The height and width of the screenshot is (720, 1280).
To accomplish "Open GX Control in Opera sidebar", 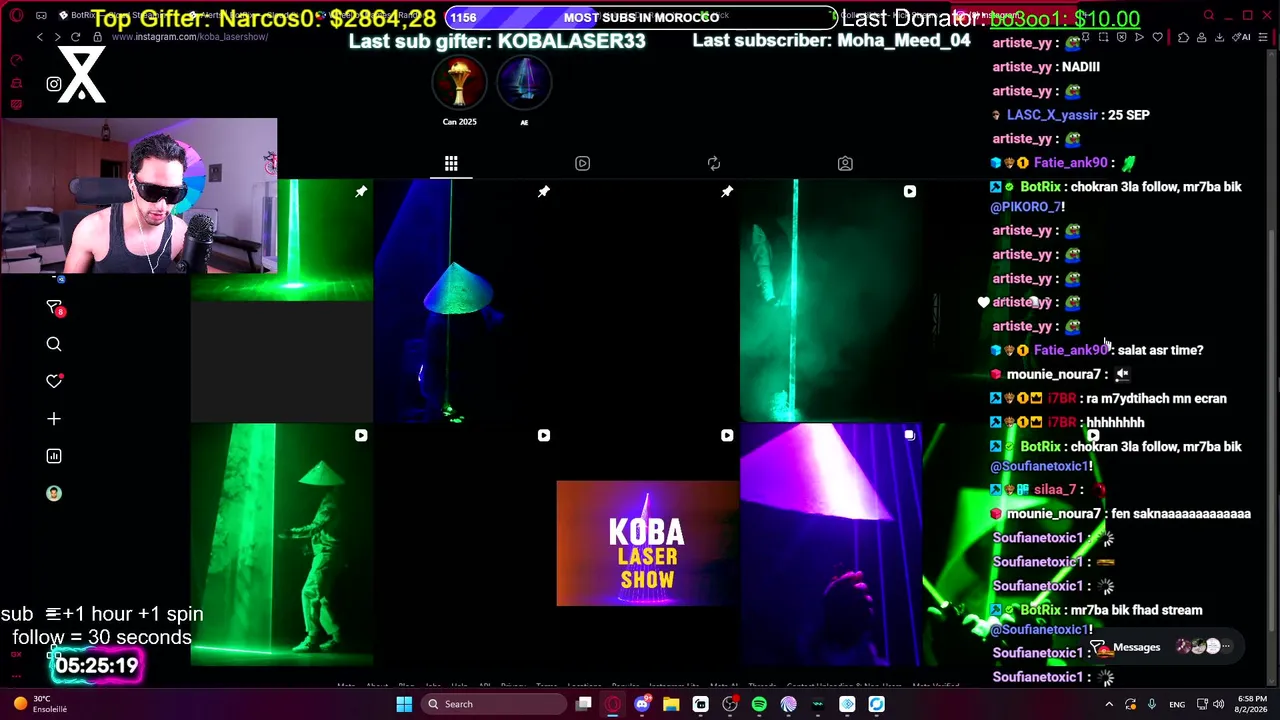I will coord(16,60).
